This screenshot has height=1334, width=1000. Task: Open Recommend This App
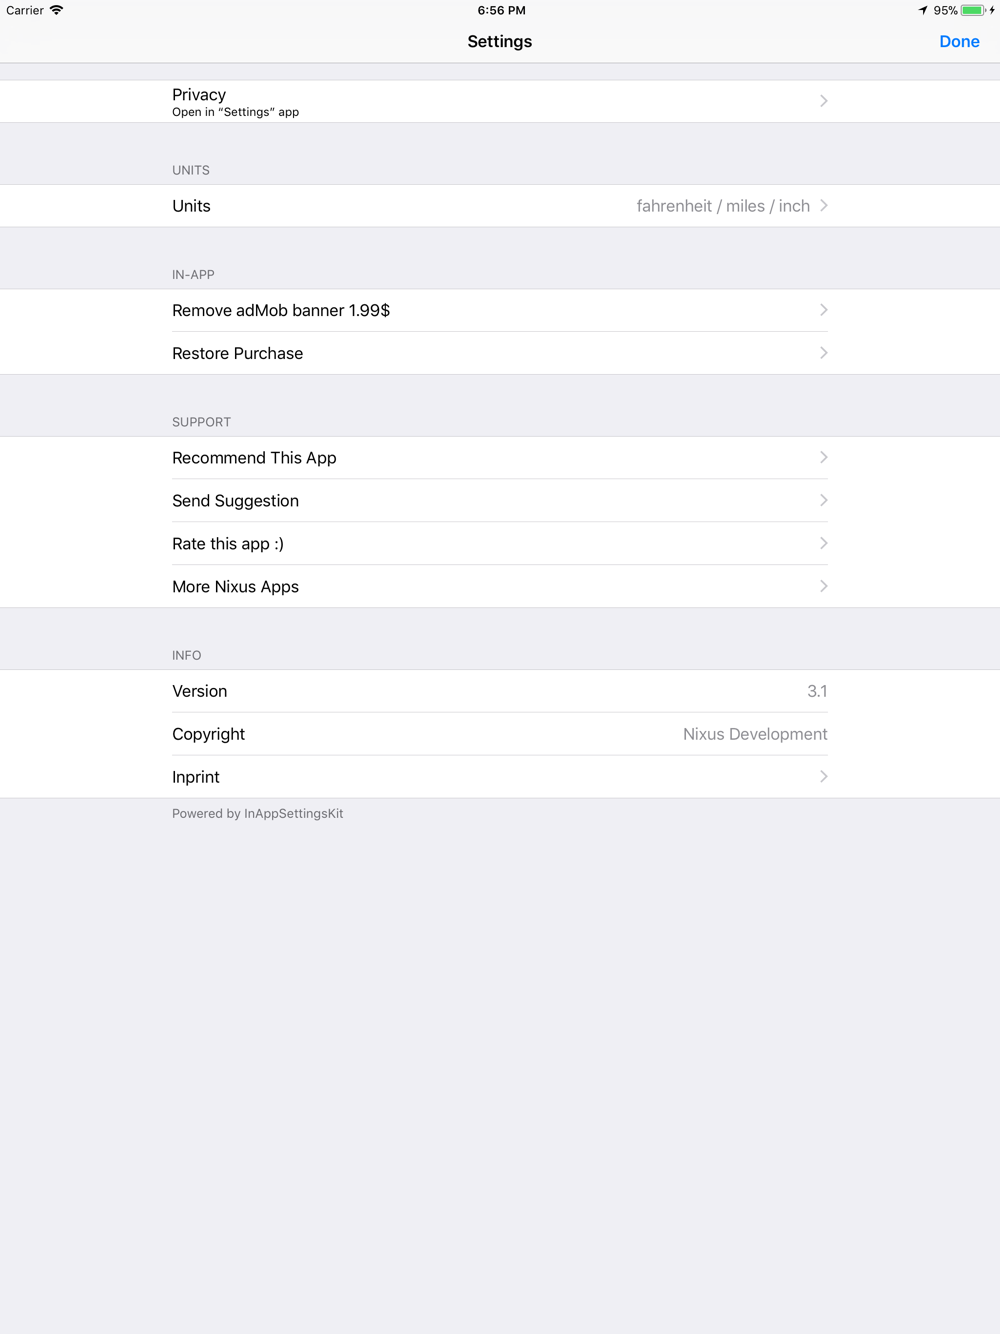click(x=499, y=458)
